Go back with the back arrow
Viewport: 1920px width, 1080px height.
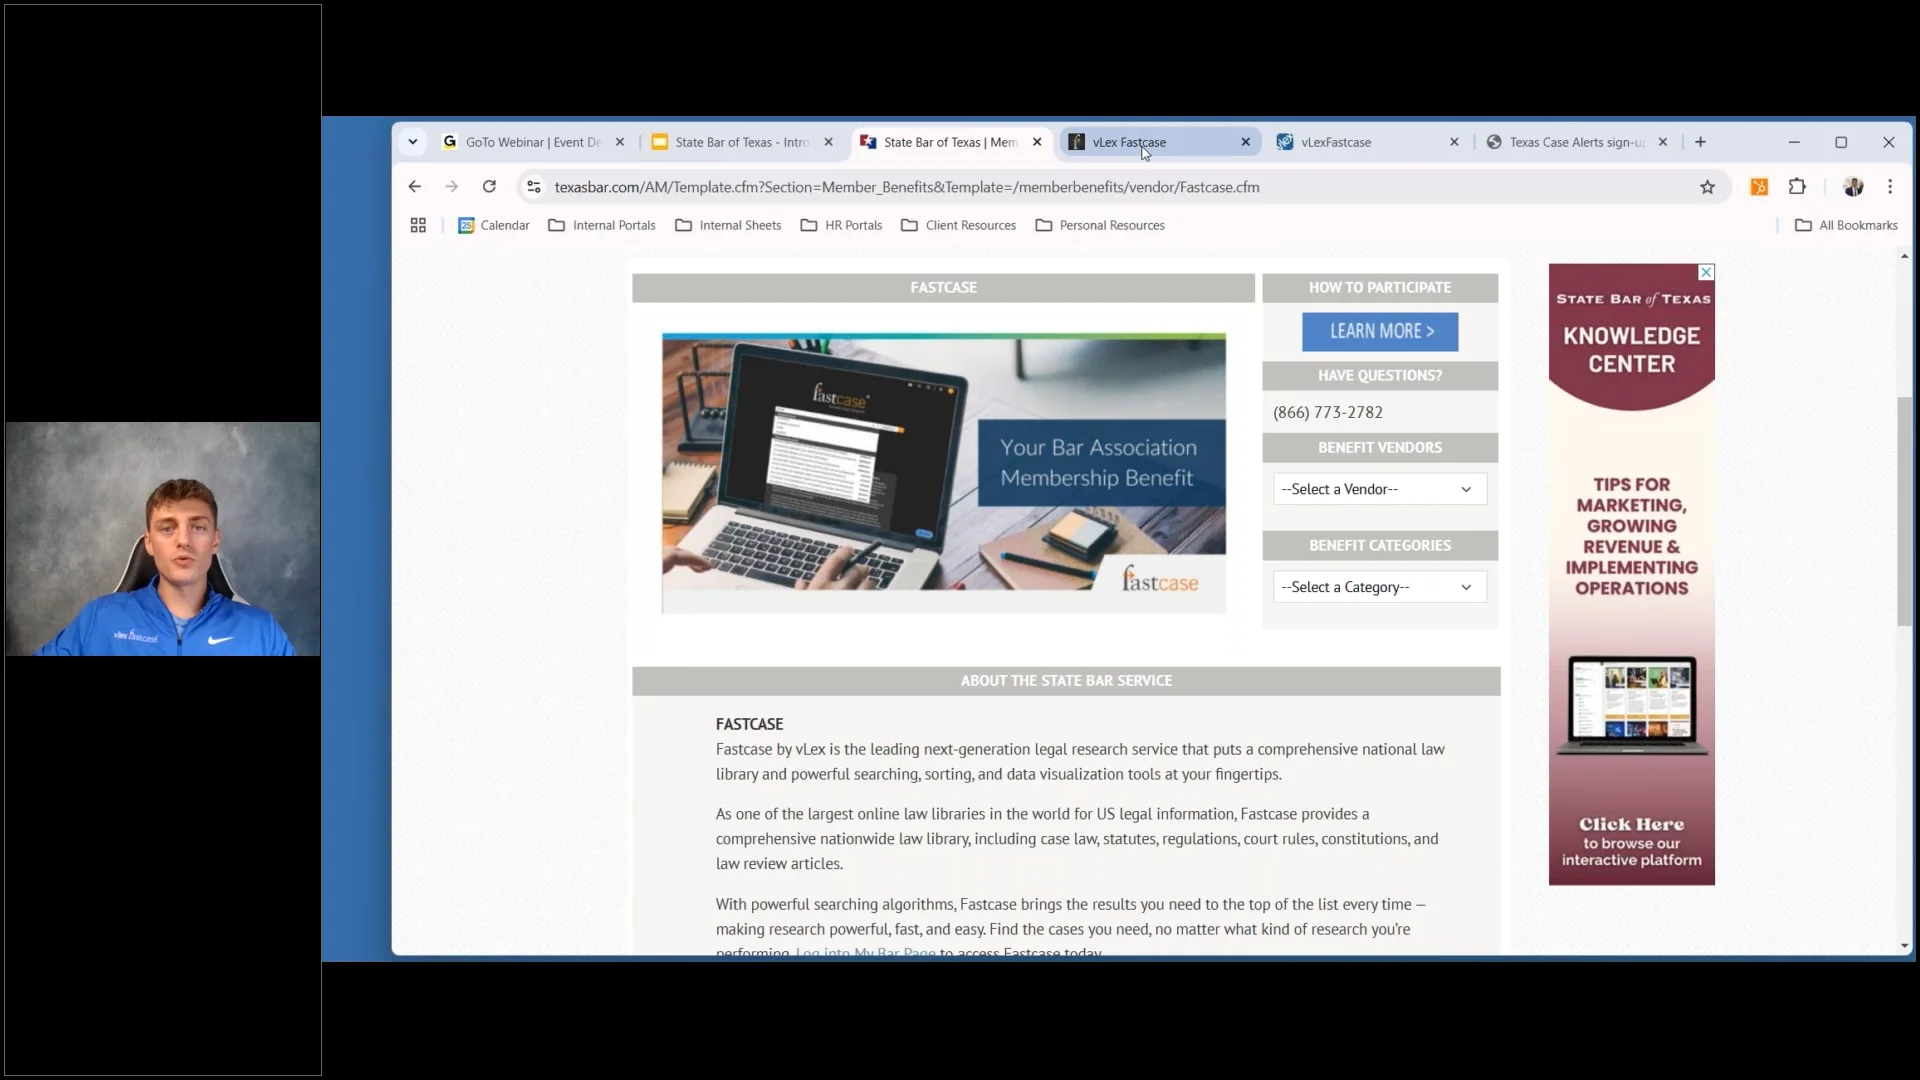tap(415, 187)
